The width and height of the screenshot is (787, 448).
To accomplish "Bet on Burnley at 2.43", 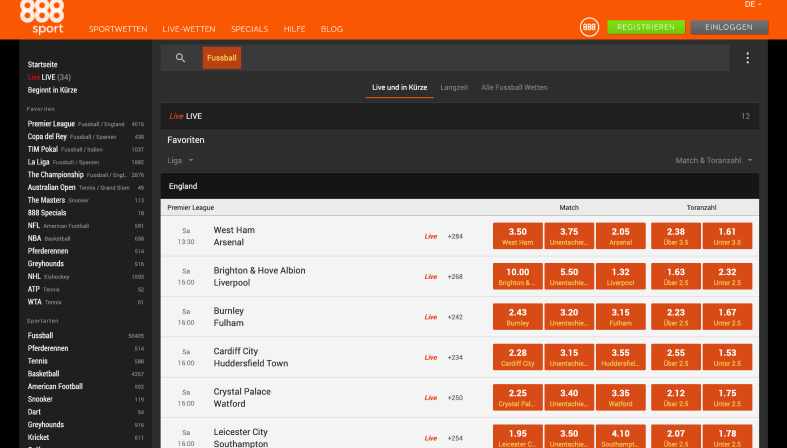I will pyautogui.click(x=517, y=317).
